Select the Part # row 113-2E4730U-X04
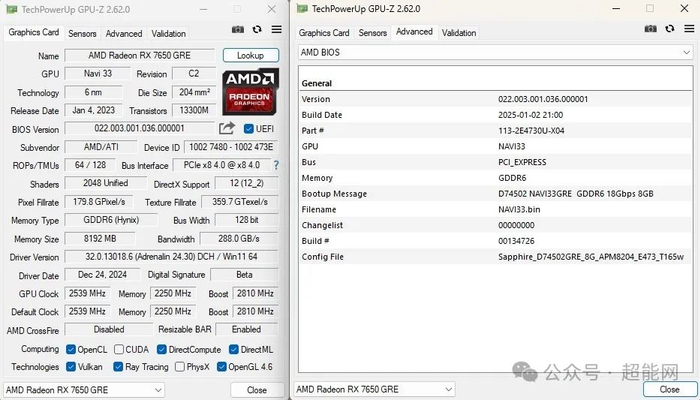Viewport: 700px width, 400px height. 496,131
